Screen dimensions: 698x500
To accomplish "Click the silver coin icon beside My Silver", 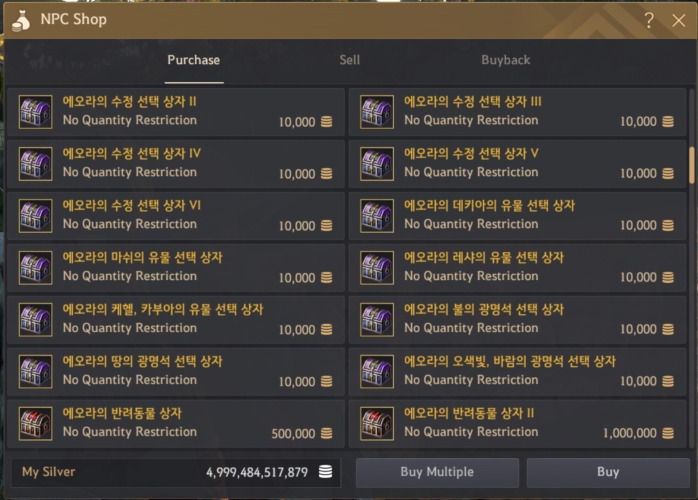I will 325,472.
